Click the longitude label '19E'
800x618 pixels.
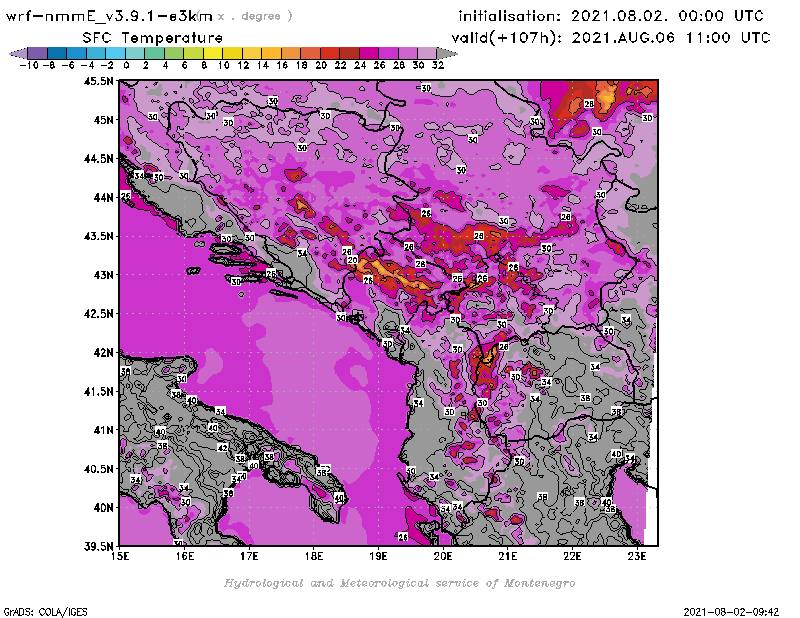[x=378, y=556]
